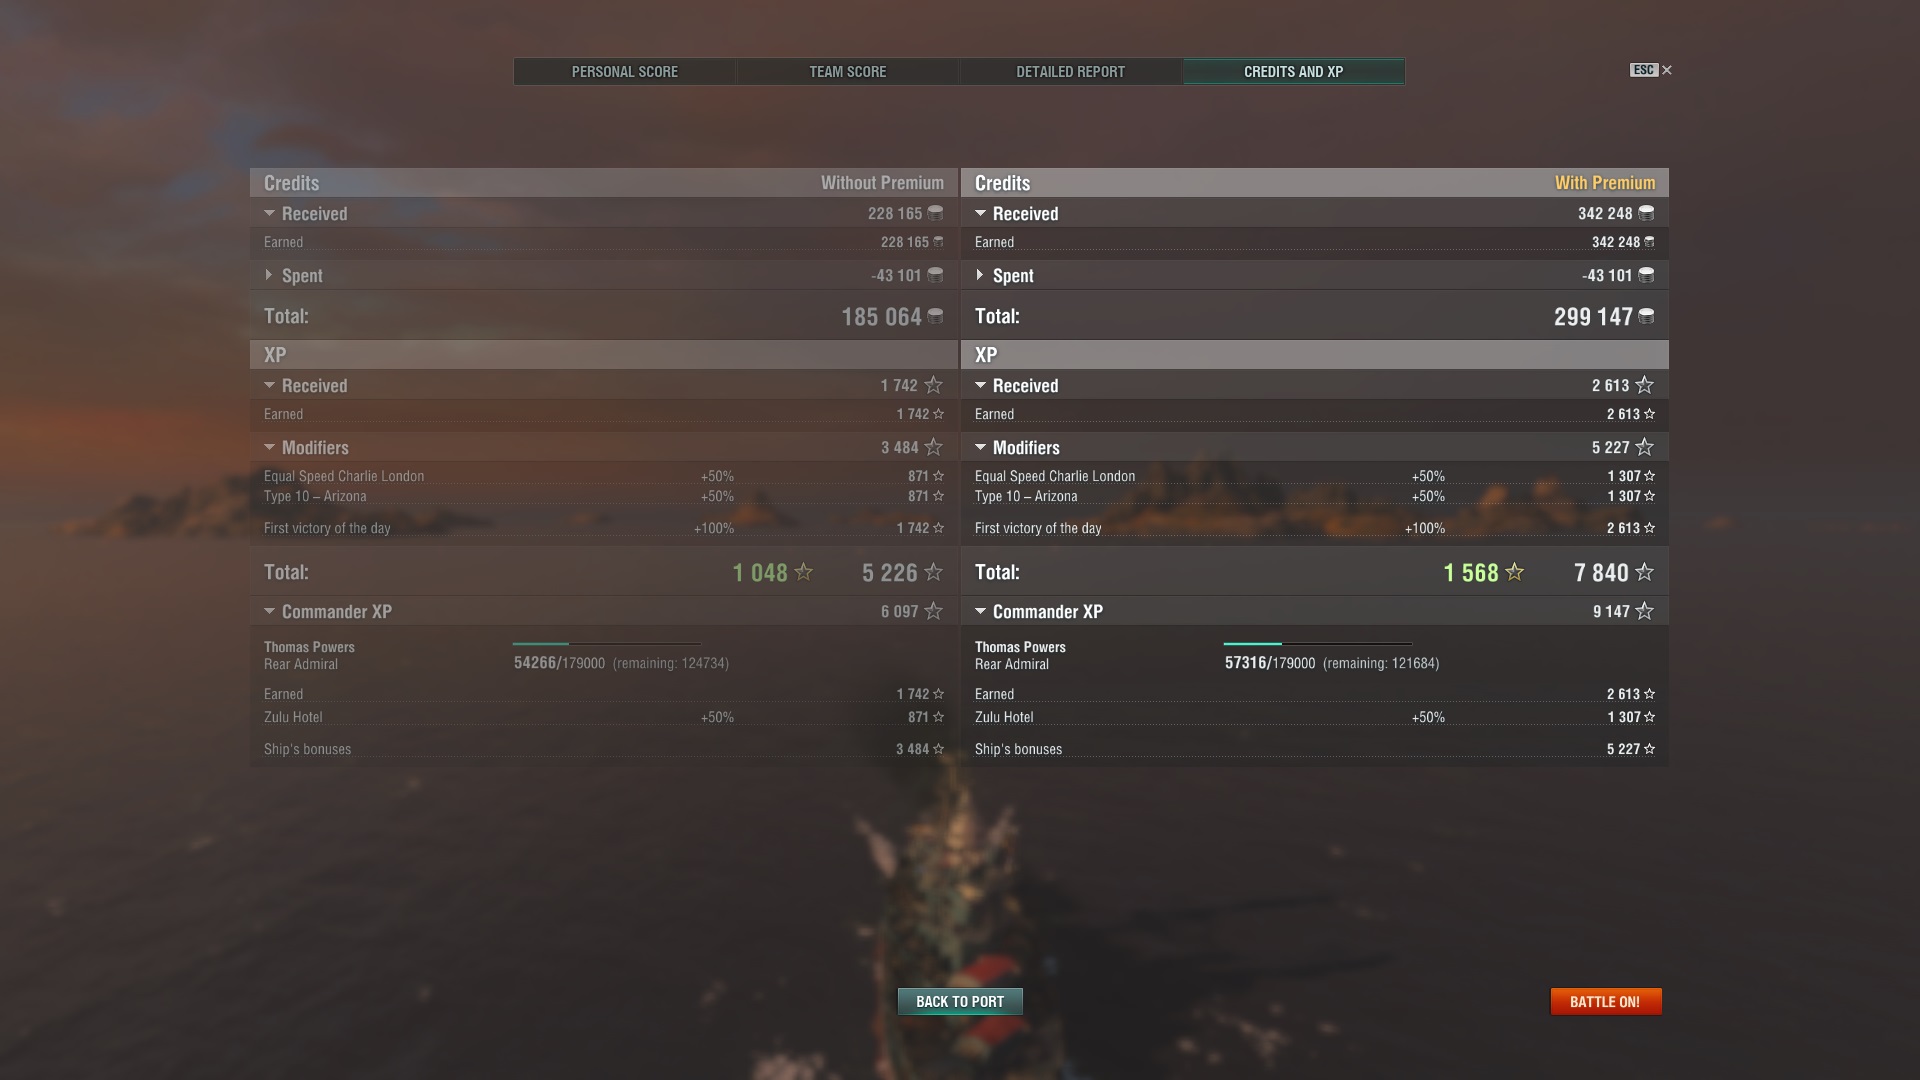Click the XP star icon next to 7 840 total
Screen dimensions: 1920x1080
(1645, 572)
